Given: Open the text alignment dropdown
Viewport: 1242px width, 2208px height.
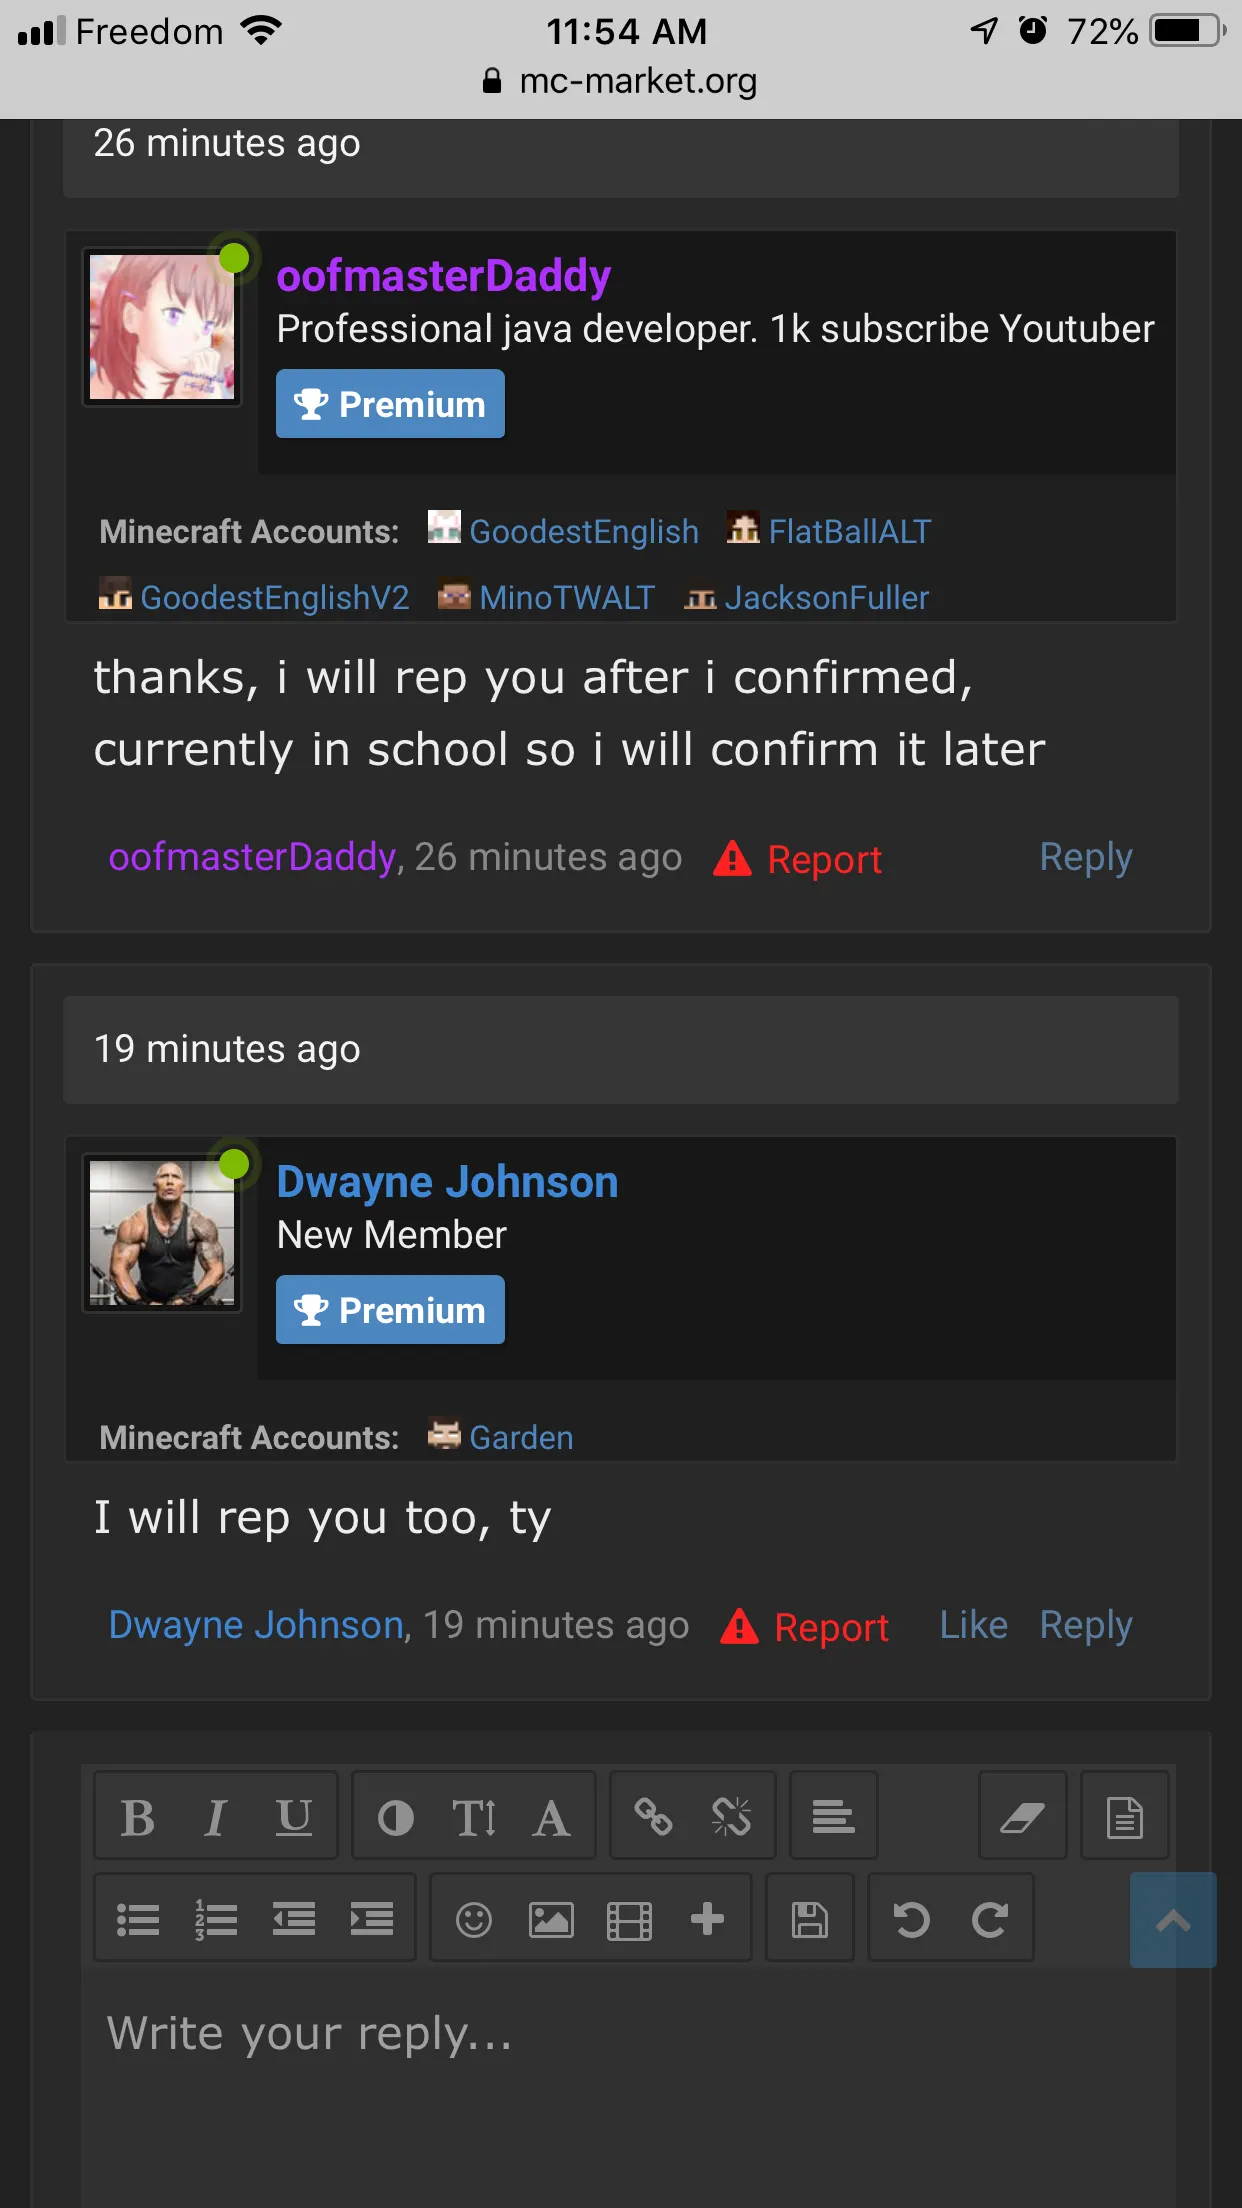Looking at the screenshot, I should pos(833,1817).
